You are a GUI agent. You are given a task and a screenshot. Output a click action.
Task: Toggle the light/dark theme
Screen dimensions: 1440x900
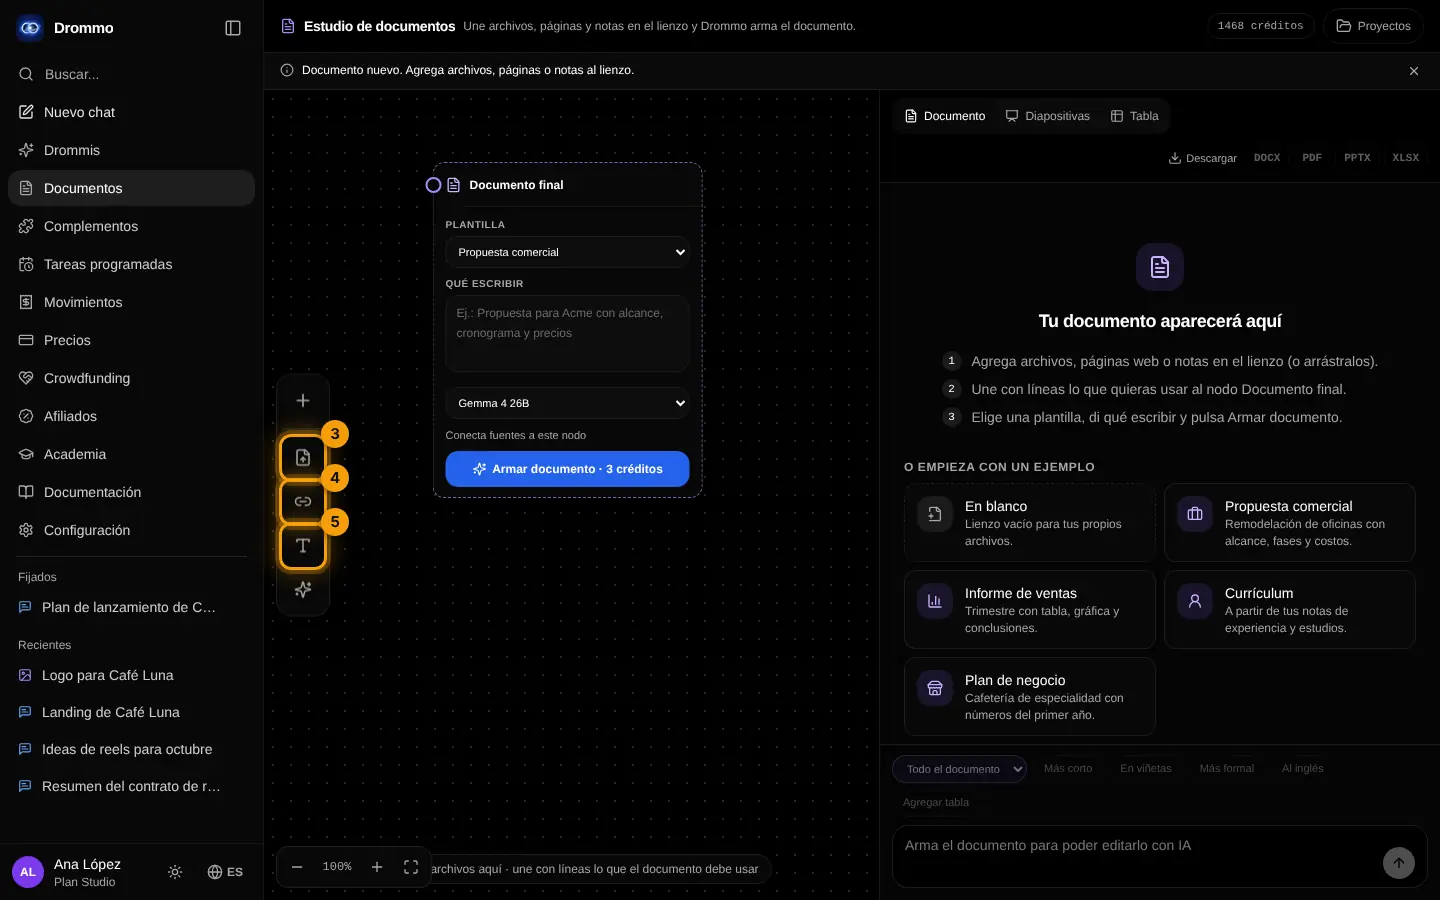[x=175, y=872]
